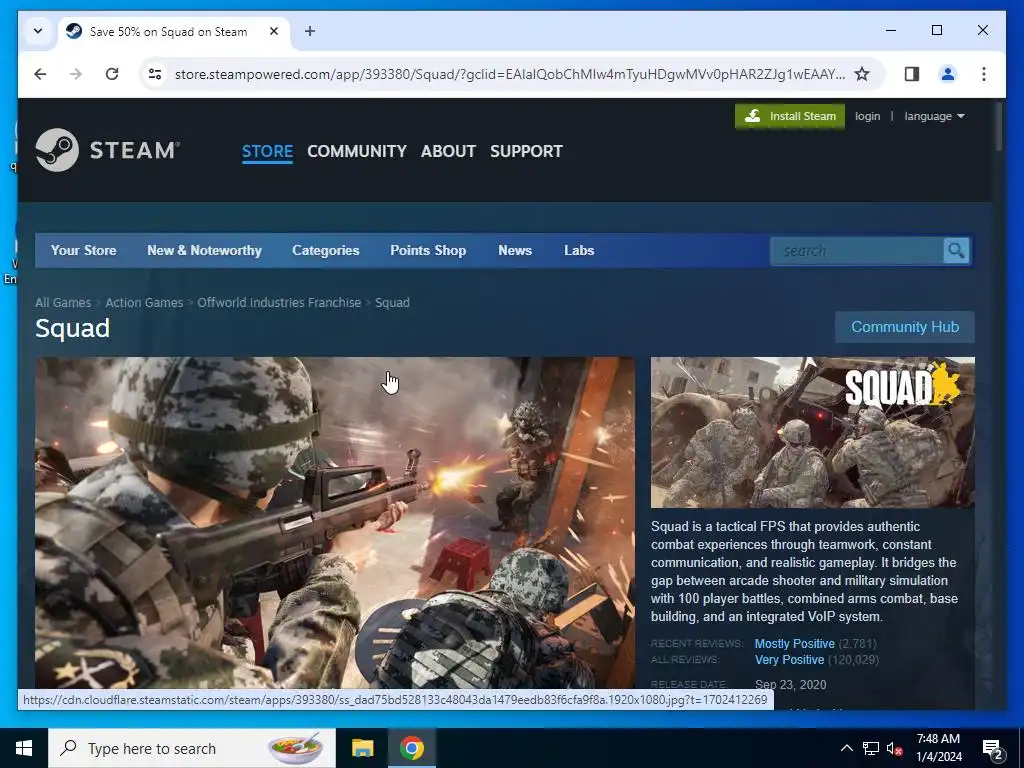Open the language dropdown

point(934,116)
